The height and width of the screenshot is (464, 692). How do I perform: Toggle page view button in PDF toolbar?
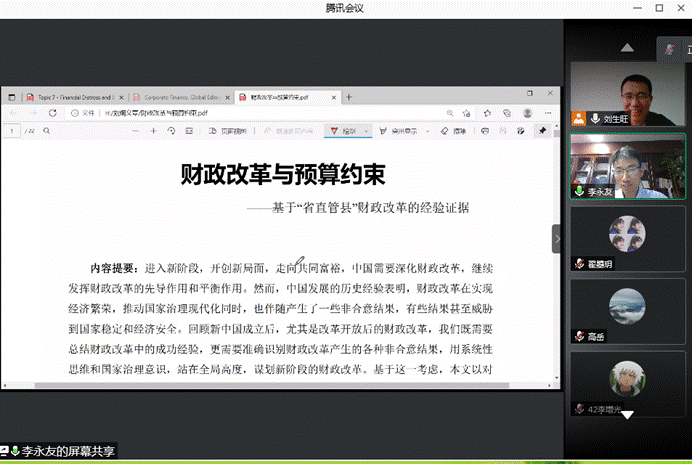click(227, 131)
